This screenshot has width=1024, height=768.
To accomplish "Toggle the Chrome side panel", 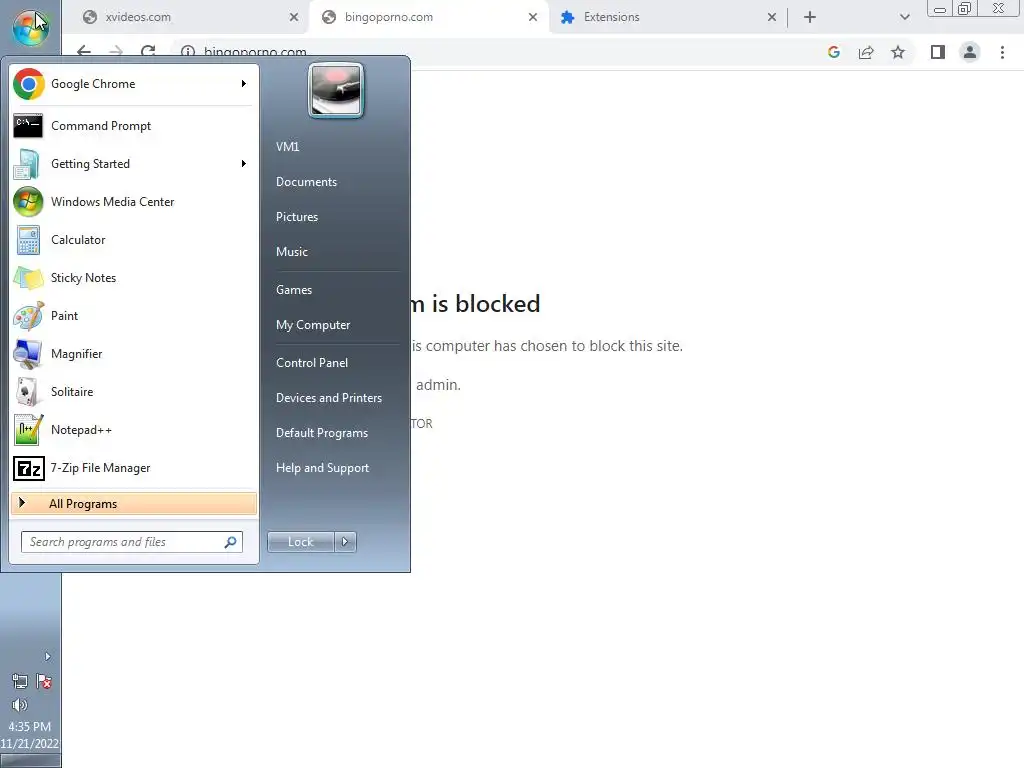I will [x=938, y=52].
